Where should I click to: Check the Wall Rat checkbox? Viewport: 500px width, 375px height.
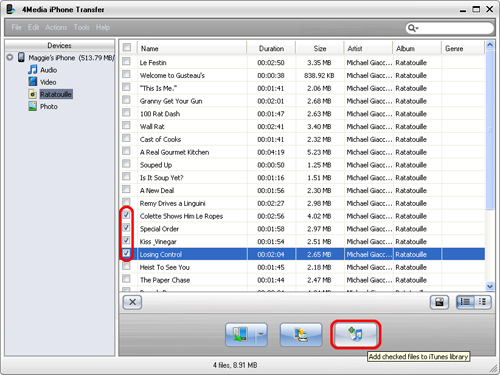coord(126,125)
